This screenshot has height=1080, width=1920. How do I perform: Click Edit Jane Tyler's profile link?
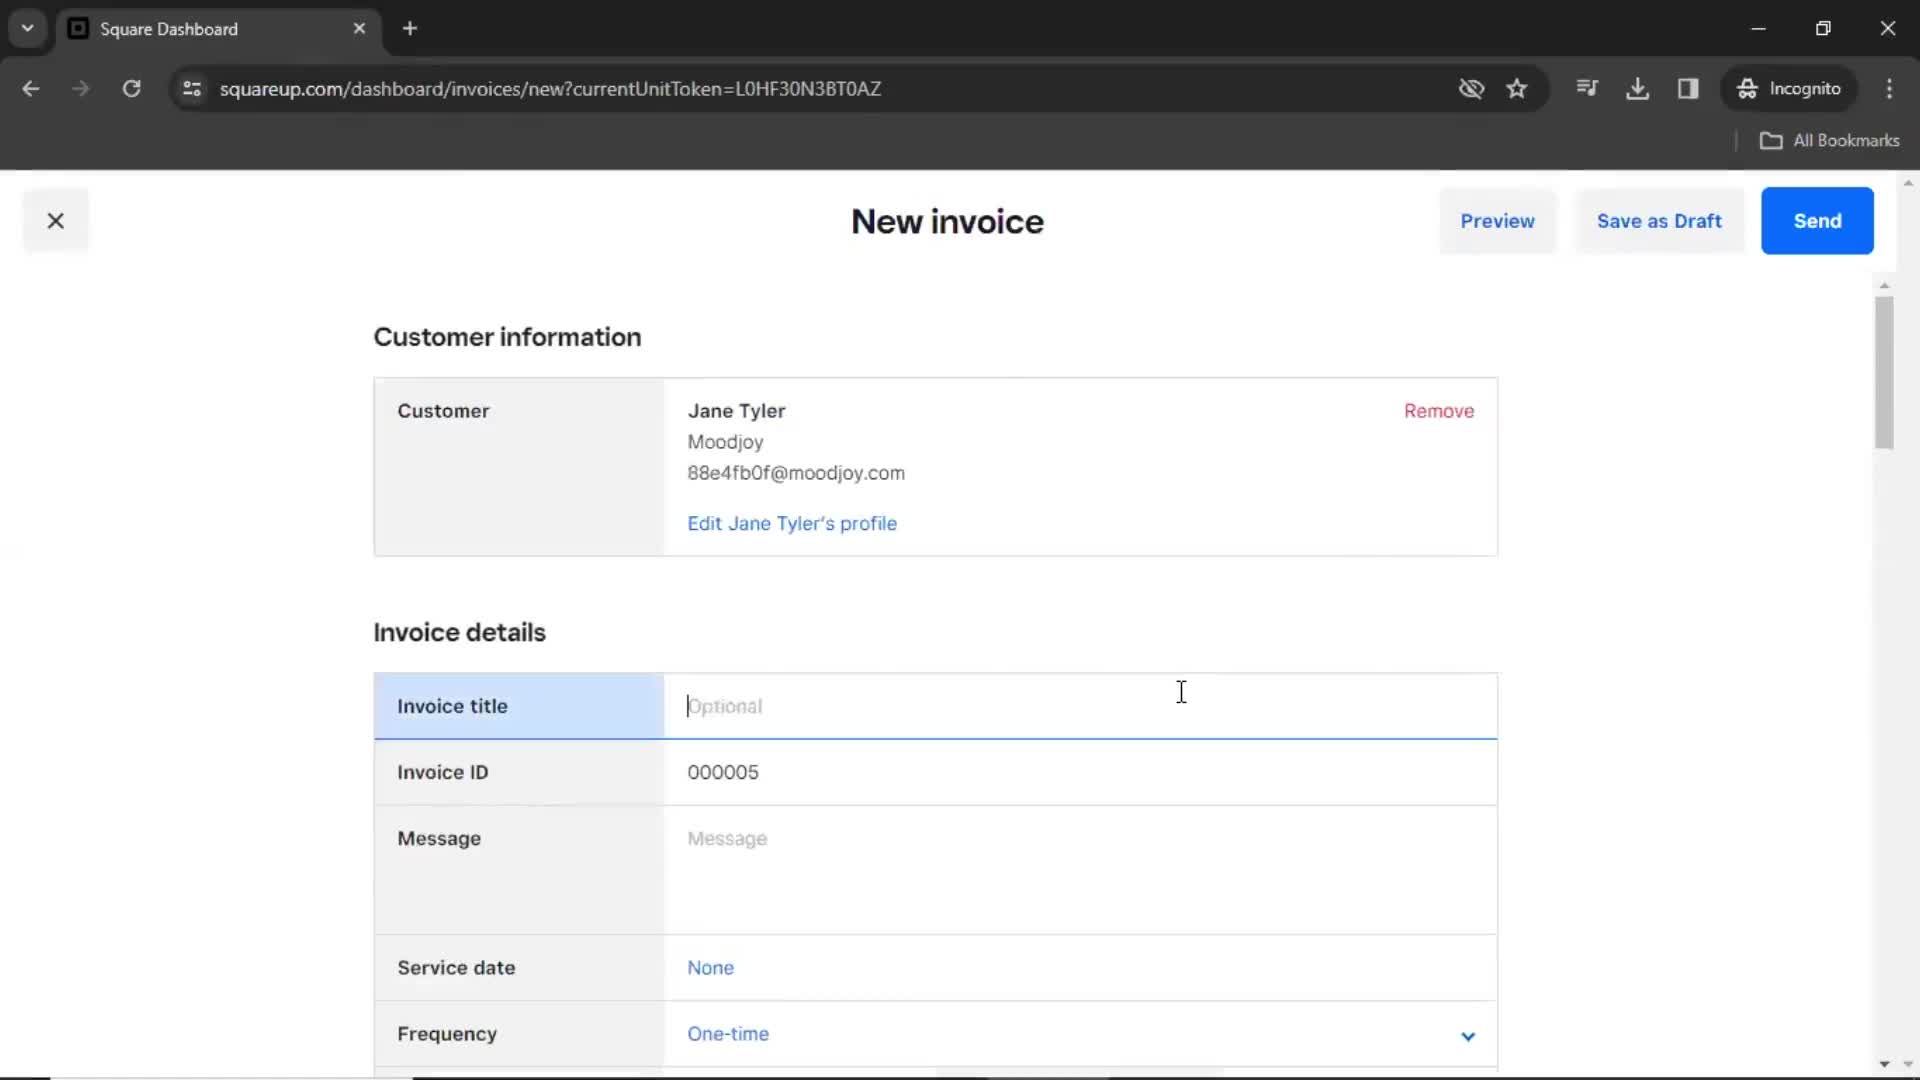click(793, 524)
